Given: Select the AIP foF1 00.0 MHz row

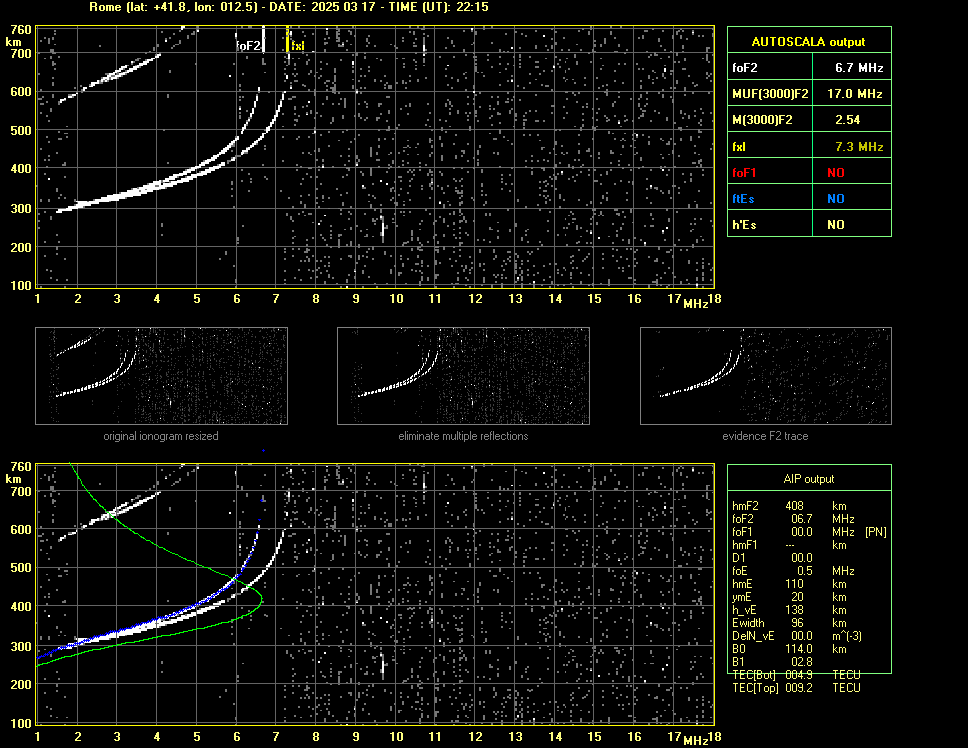Looking at the screenshot, I should click(x=809, y=531).
